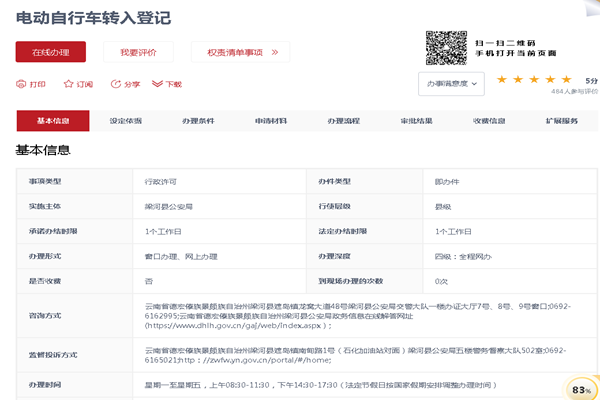Click the 分享 share icon
Viewport: 600px width, 400px height.
pyautogui.click(x=116, y=85)
